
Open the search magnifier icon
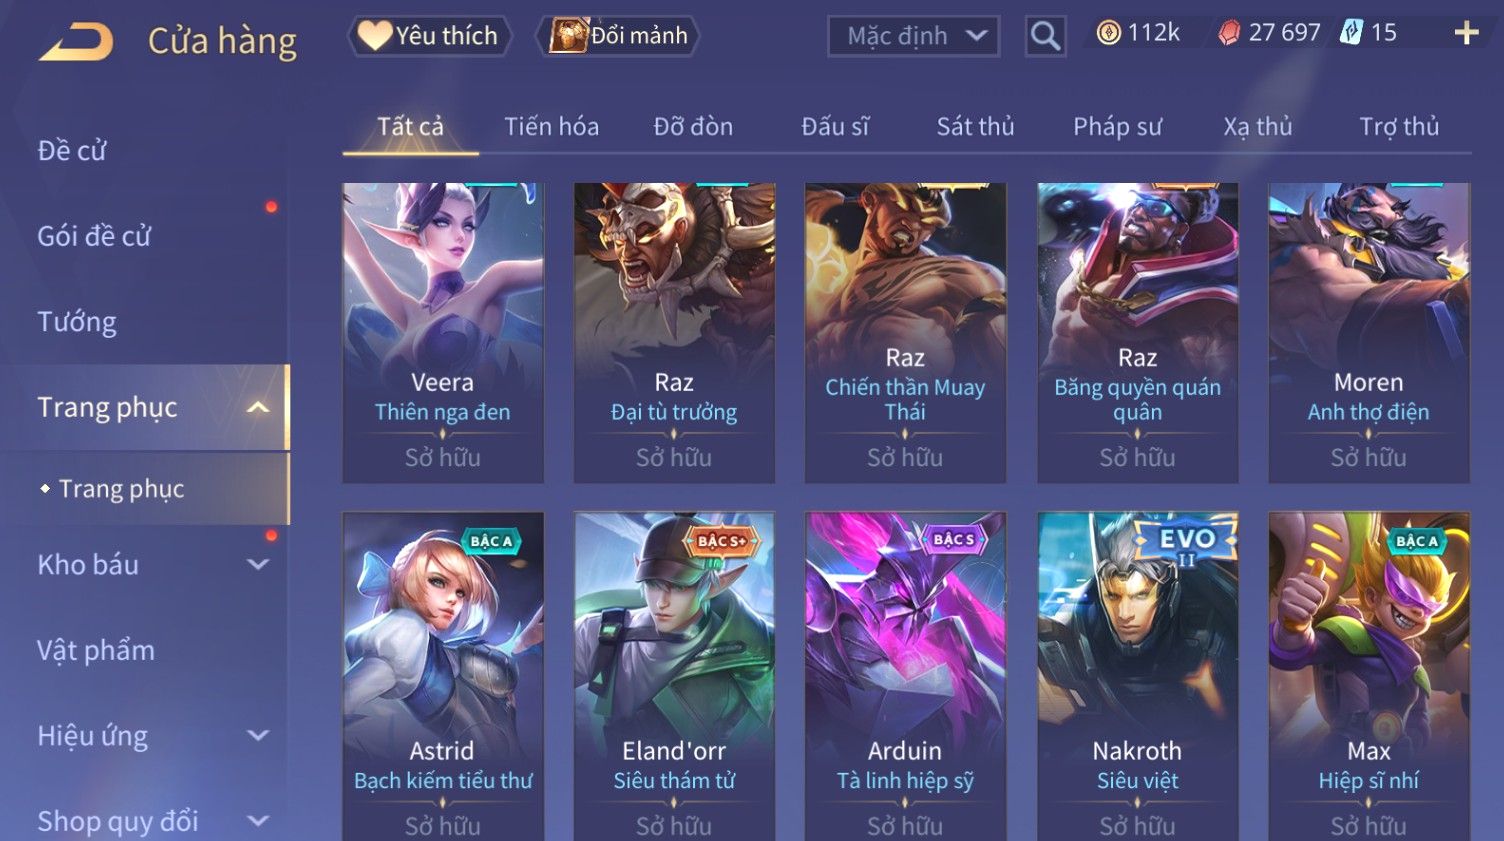click(1045, 36)
